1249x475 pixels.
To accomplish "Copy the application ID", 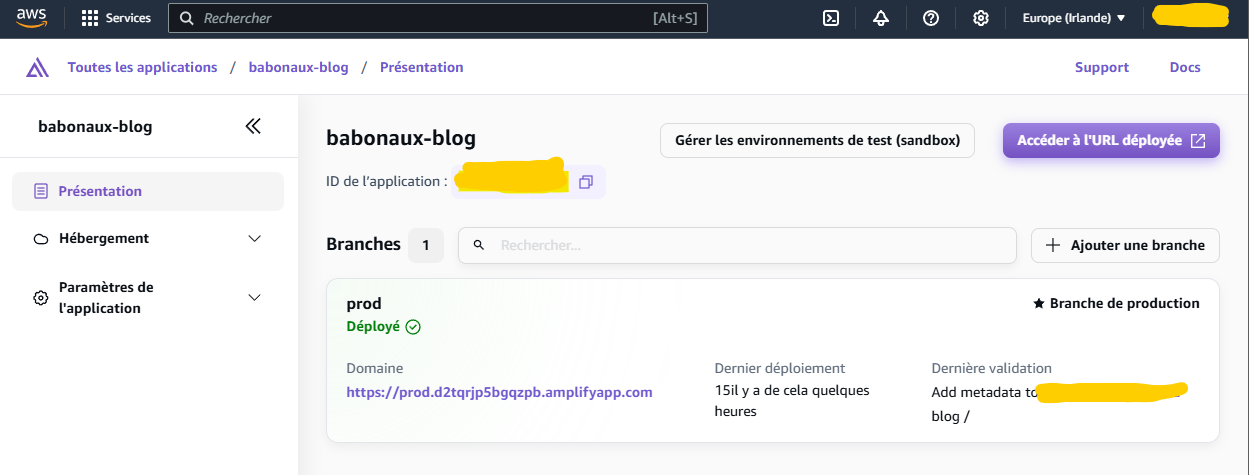I will [x=586, y=182].
